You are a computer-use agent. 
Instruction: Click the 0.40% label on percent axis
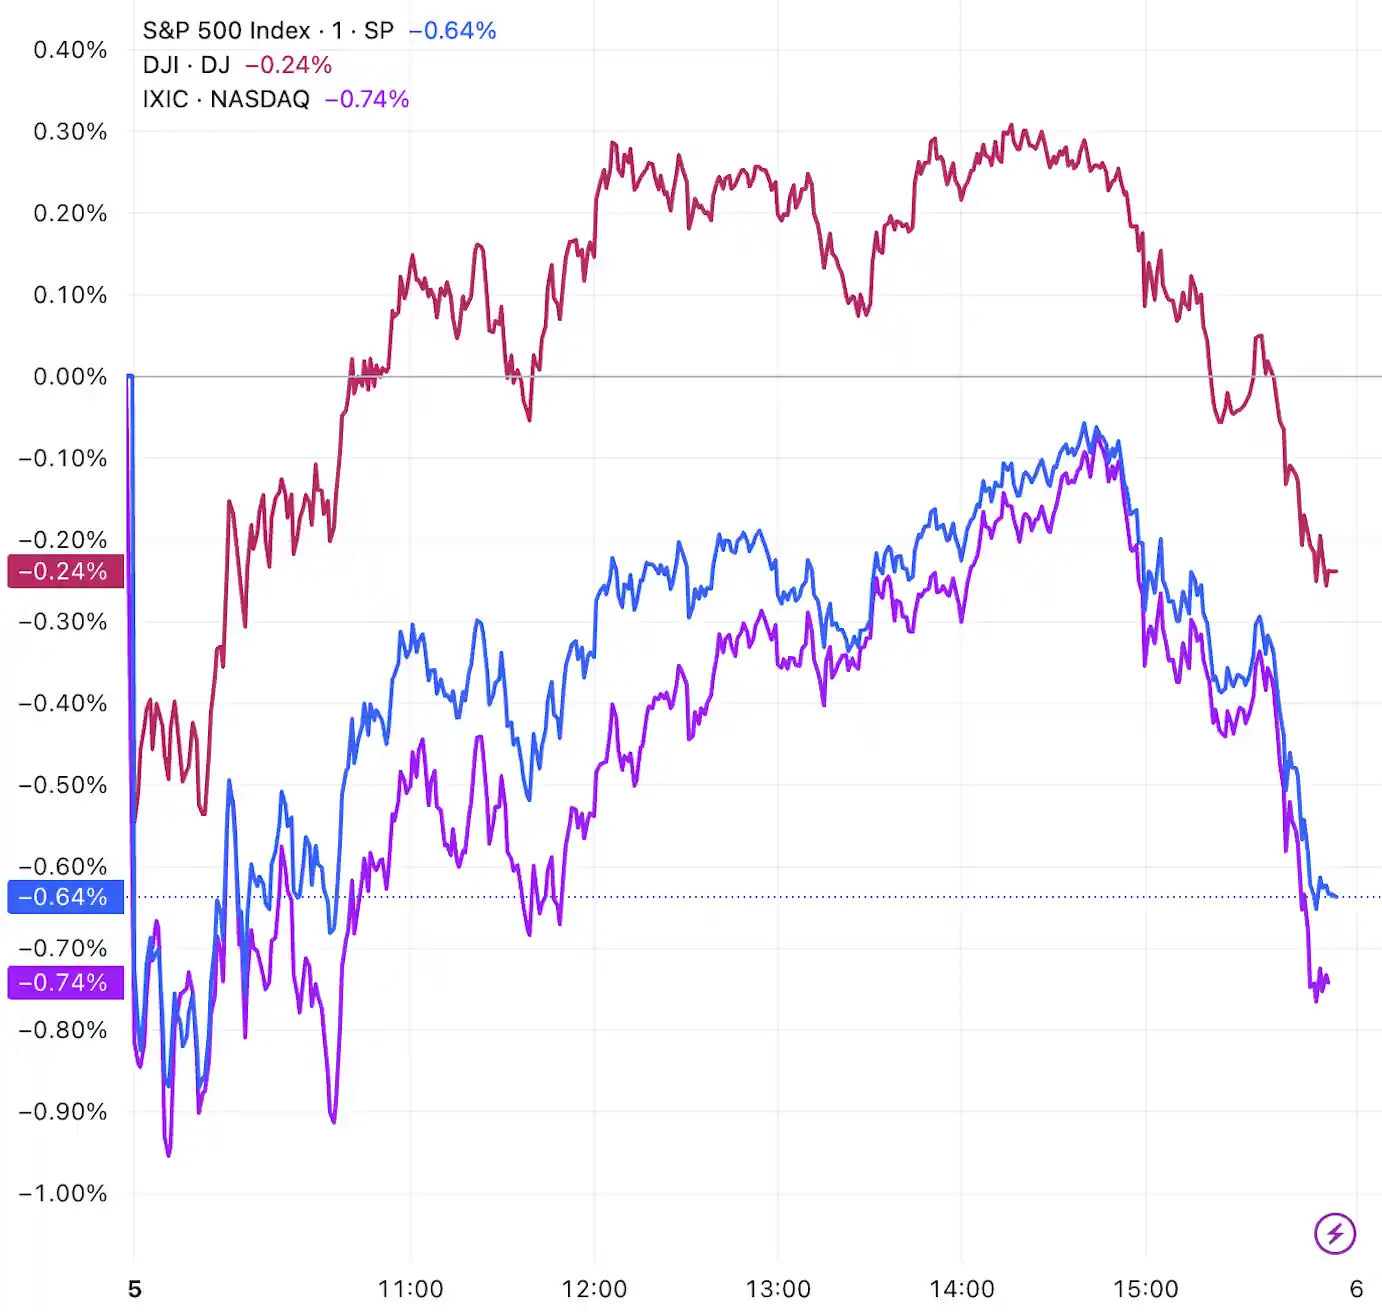pyautogui.click(x=70, y=50)
